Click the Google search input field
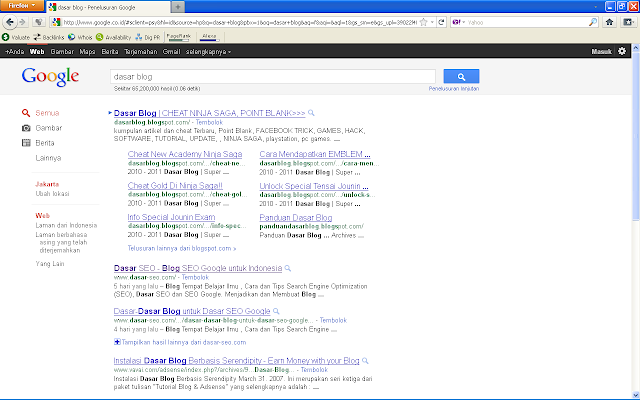 273,77
